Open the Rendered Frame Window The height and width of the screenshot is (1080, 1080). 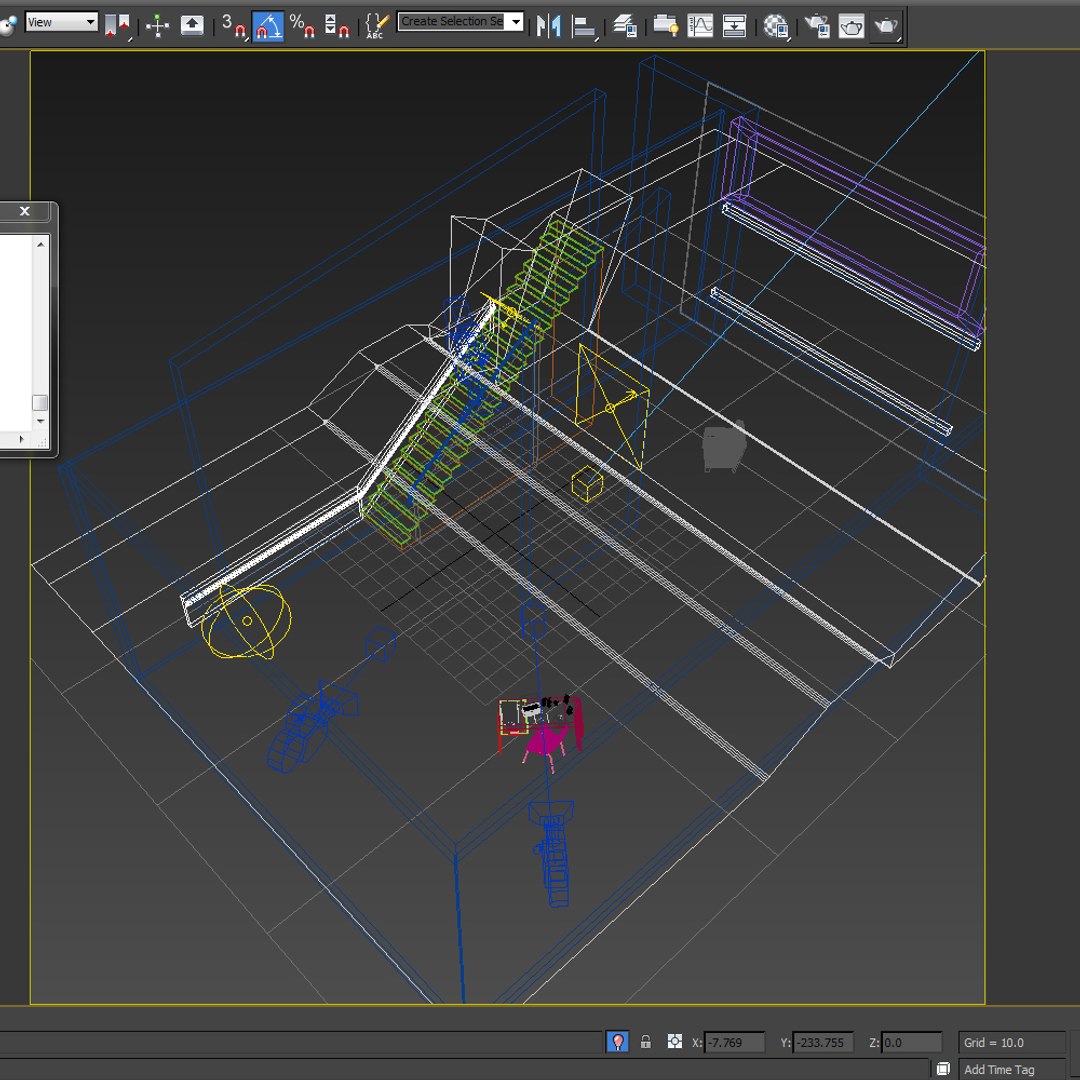(851, 26)
